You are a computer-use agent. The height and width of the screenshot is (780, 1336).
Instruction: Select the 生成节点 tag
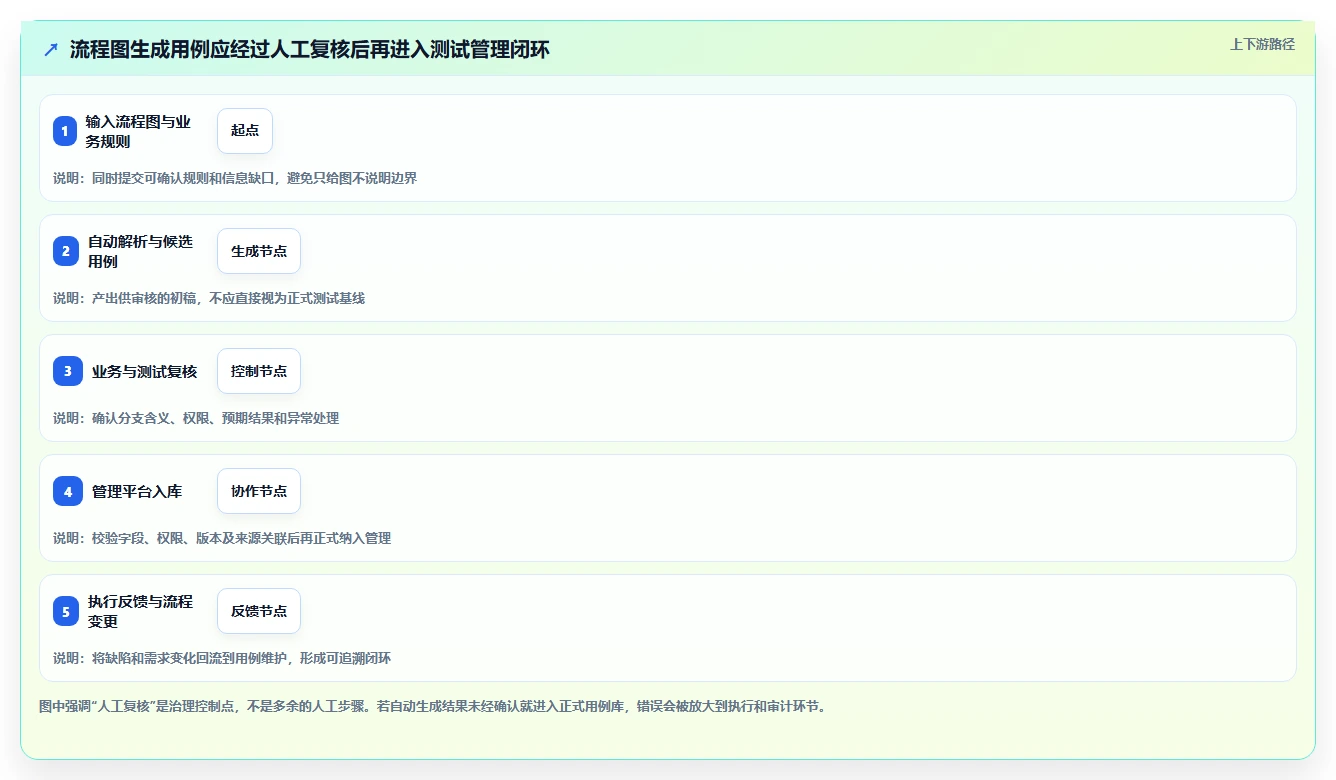[x=259, y=251]
